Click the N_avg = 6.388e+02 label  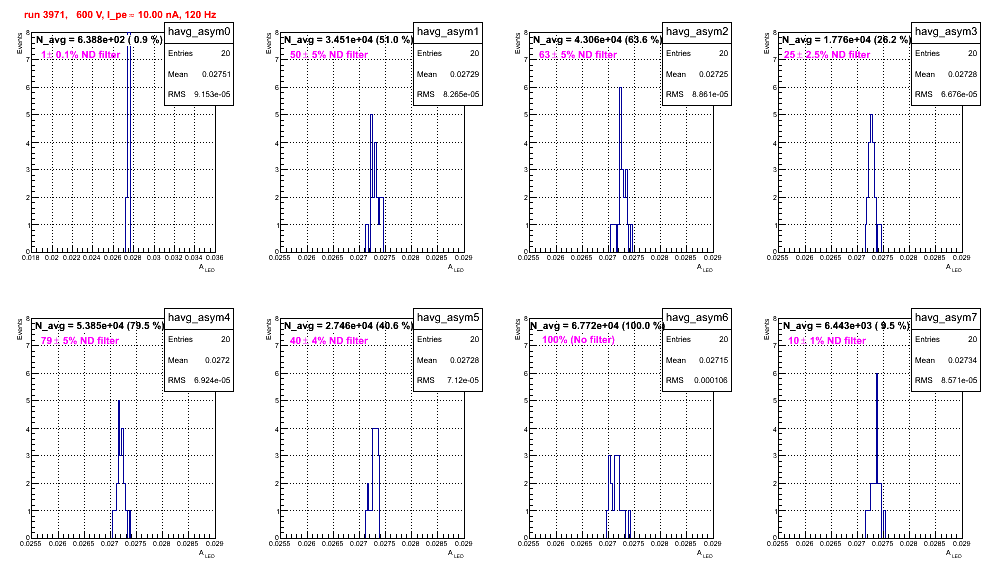click(x=98, y=40)
